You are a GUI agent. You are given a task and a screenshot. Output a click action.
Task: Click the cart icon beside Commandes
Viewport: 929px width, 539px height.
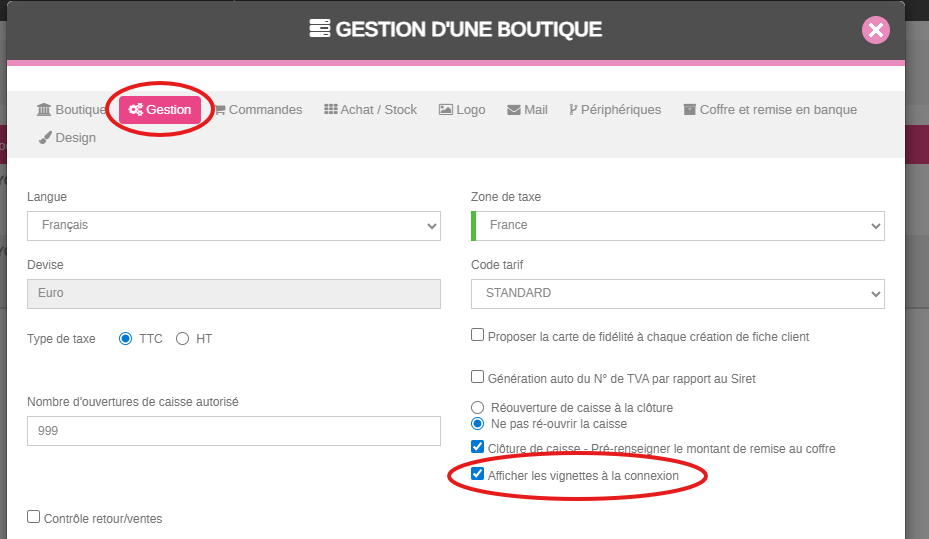[x=220, y=110]
